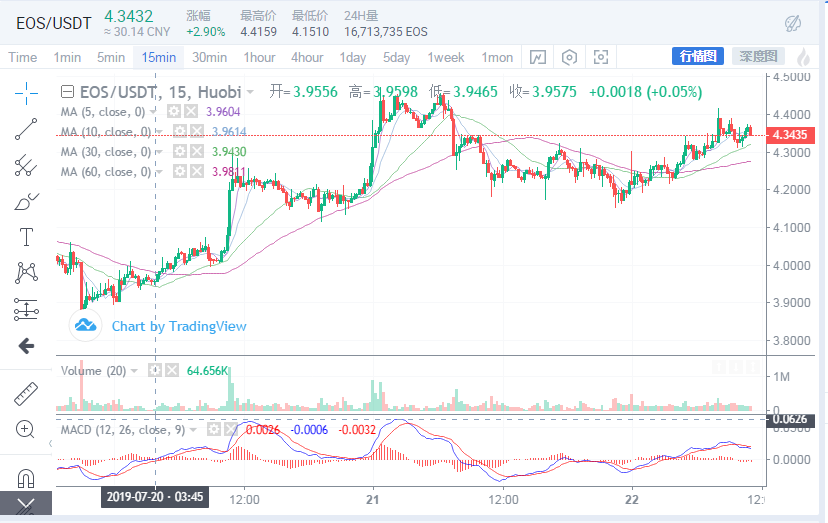Viewport: 828px width, 523px height.
Task: Select the ruler measure tool
Action: 26,394
